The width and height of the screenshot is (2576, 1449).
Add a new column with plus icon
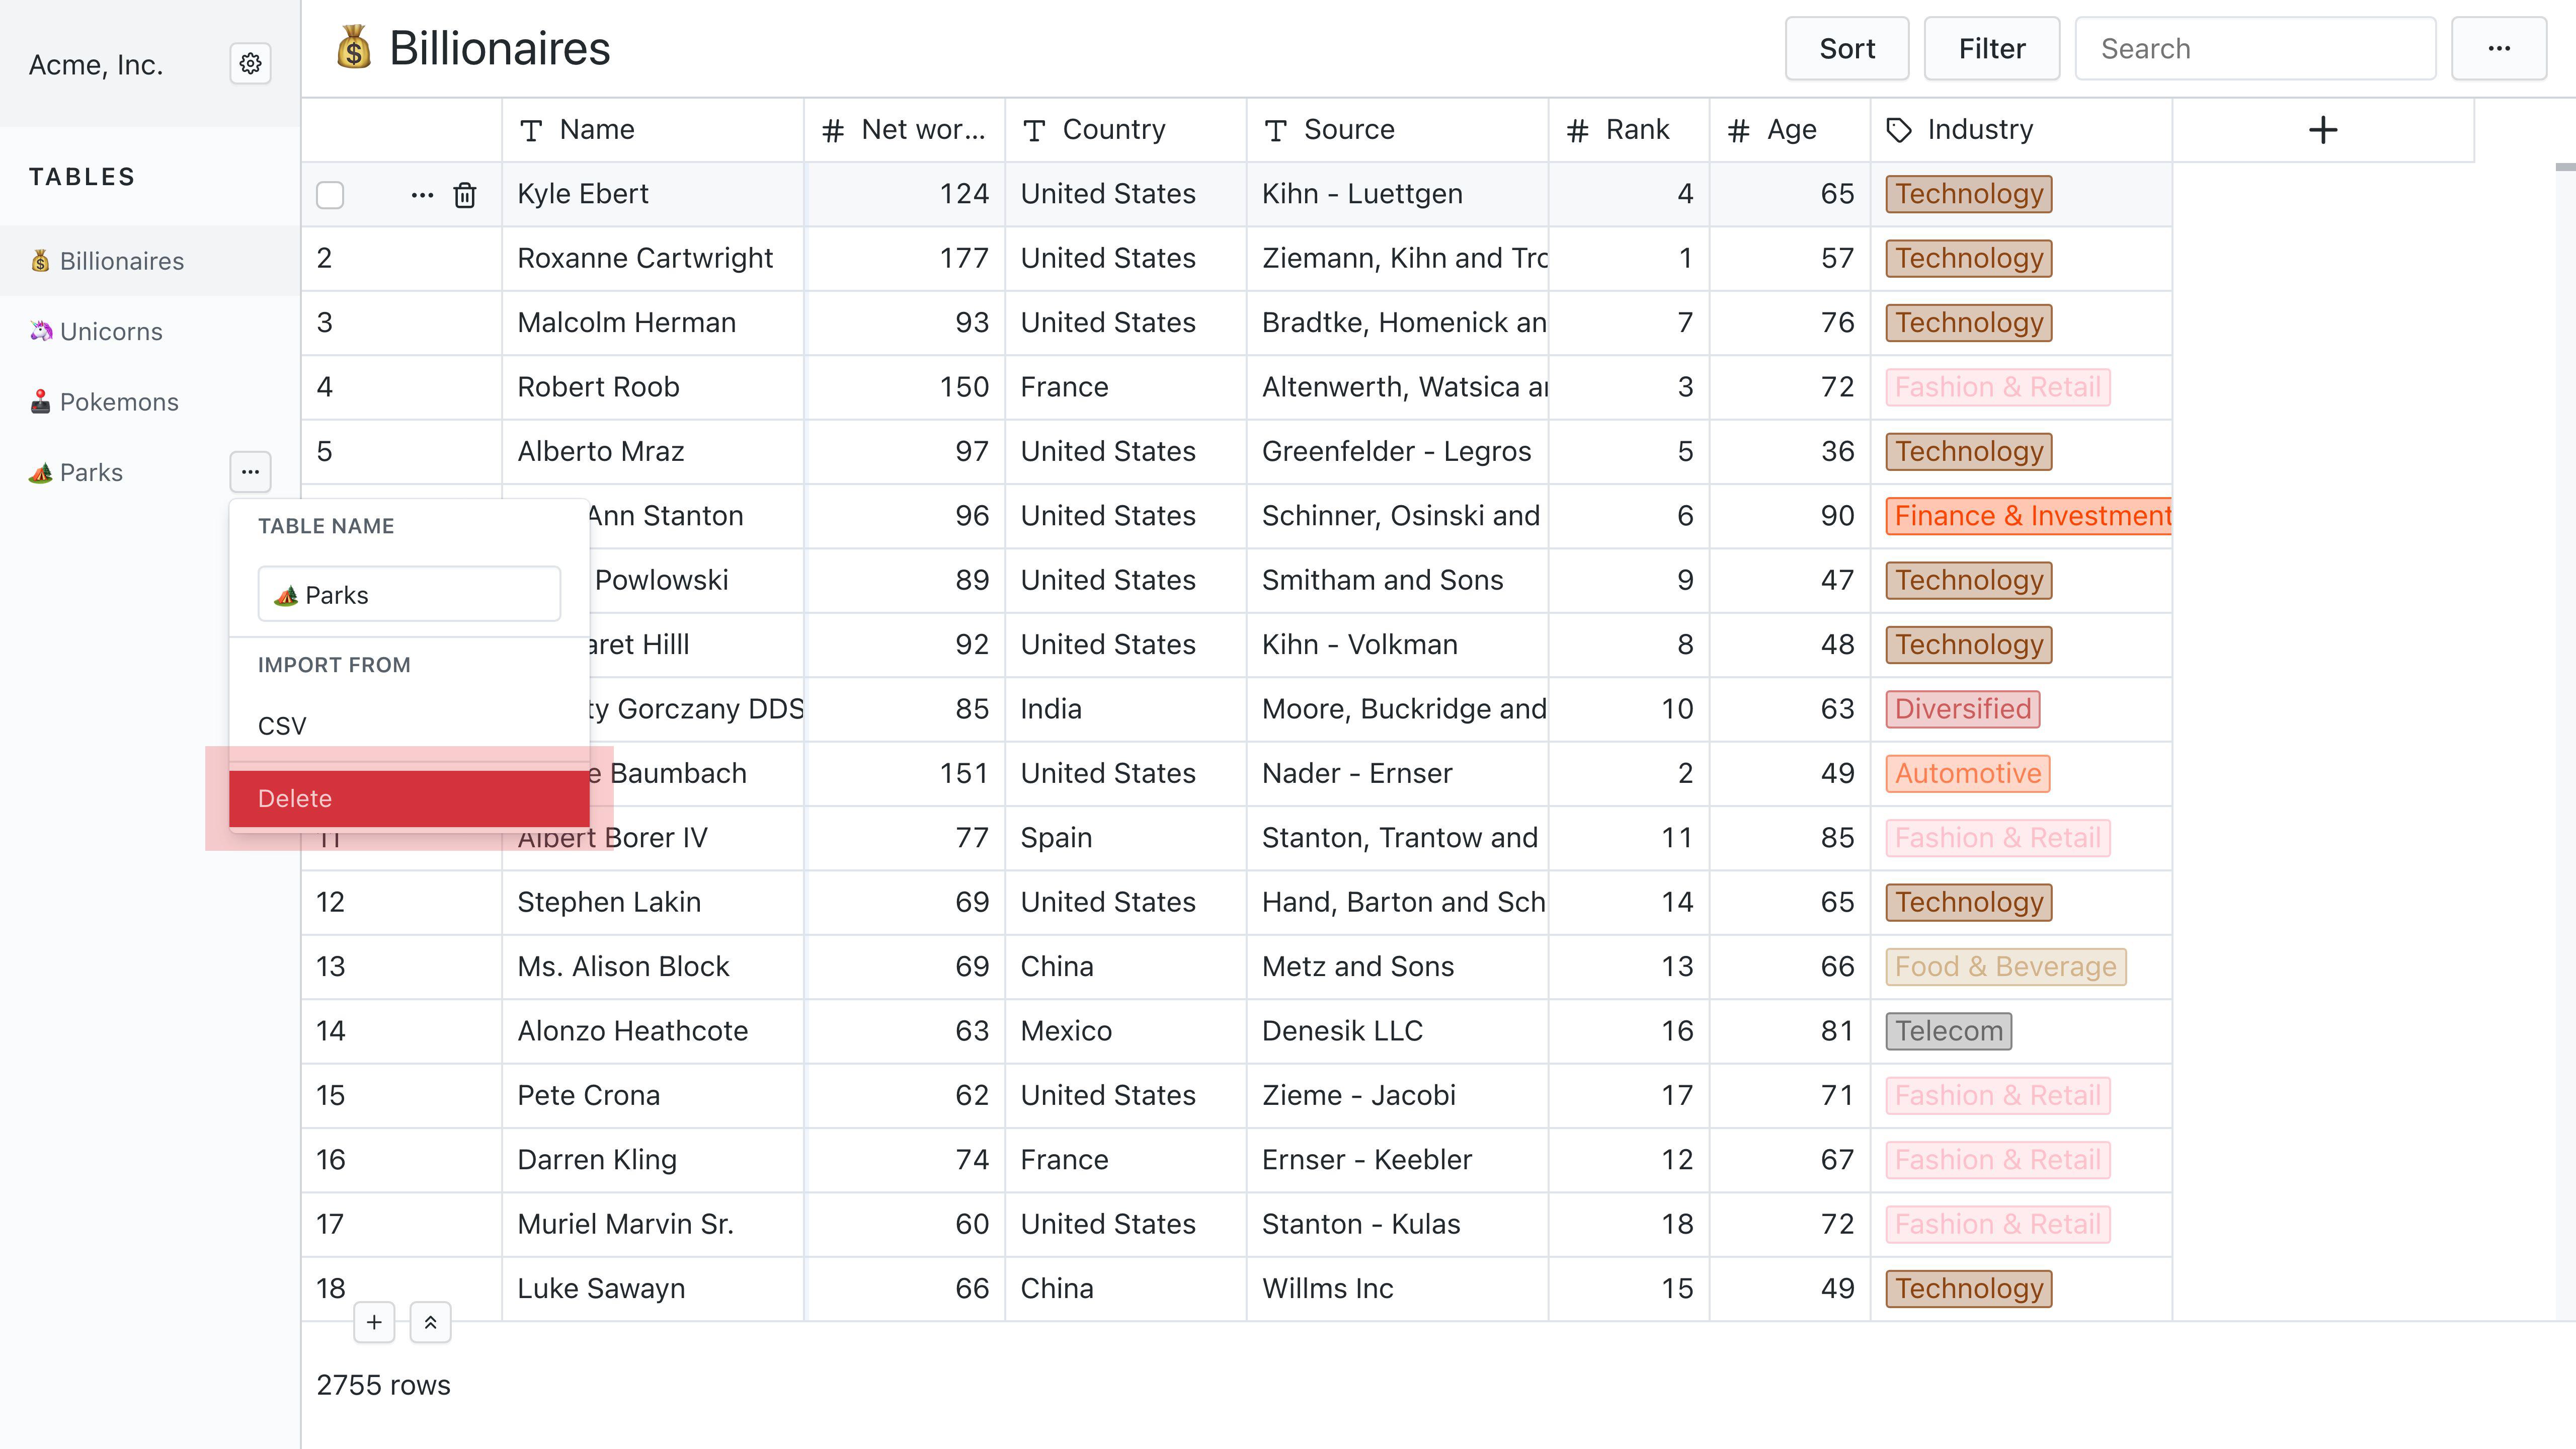click(x=2322, y=130)
